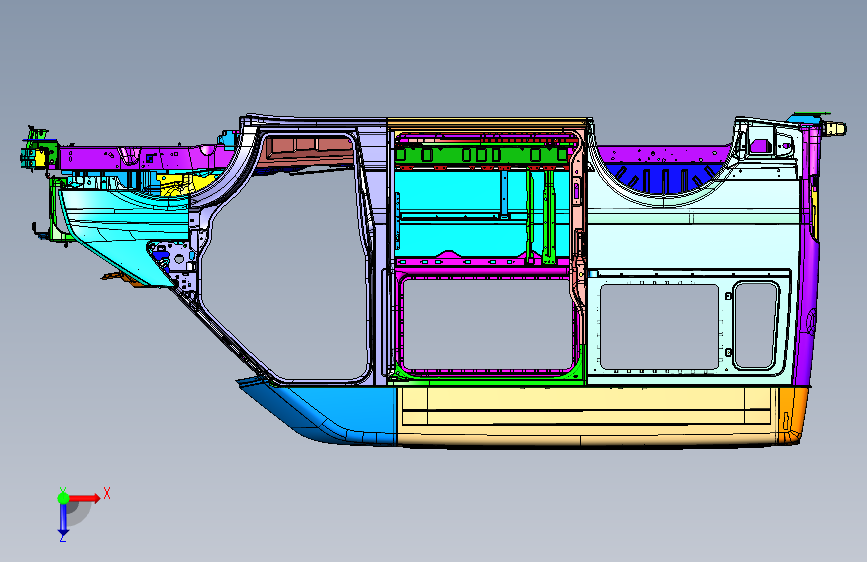The image size is (867, 562).
Task: Click the red "X" axis label
Action: click(107, 493)
